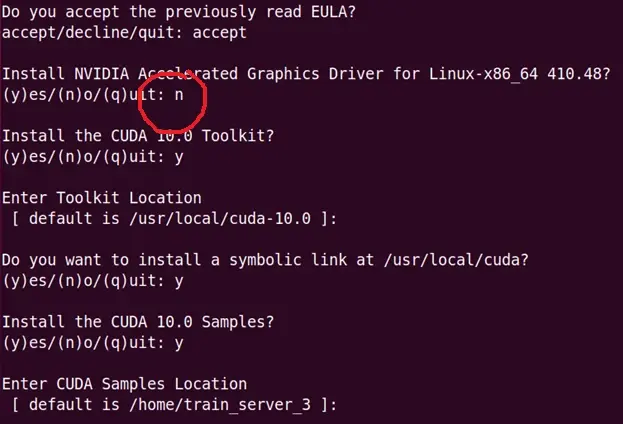Click the 'accept/decline/quit:' prompt label
Viewport: 623px width, 424px height.
[92, 33]
